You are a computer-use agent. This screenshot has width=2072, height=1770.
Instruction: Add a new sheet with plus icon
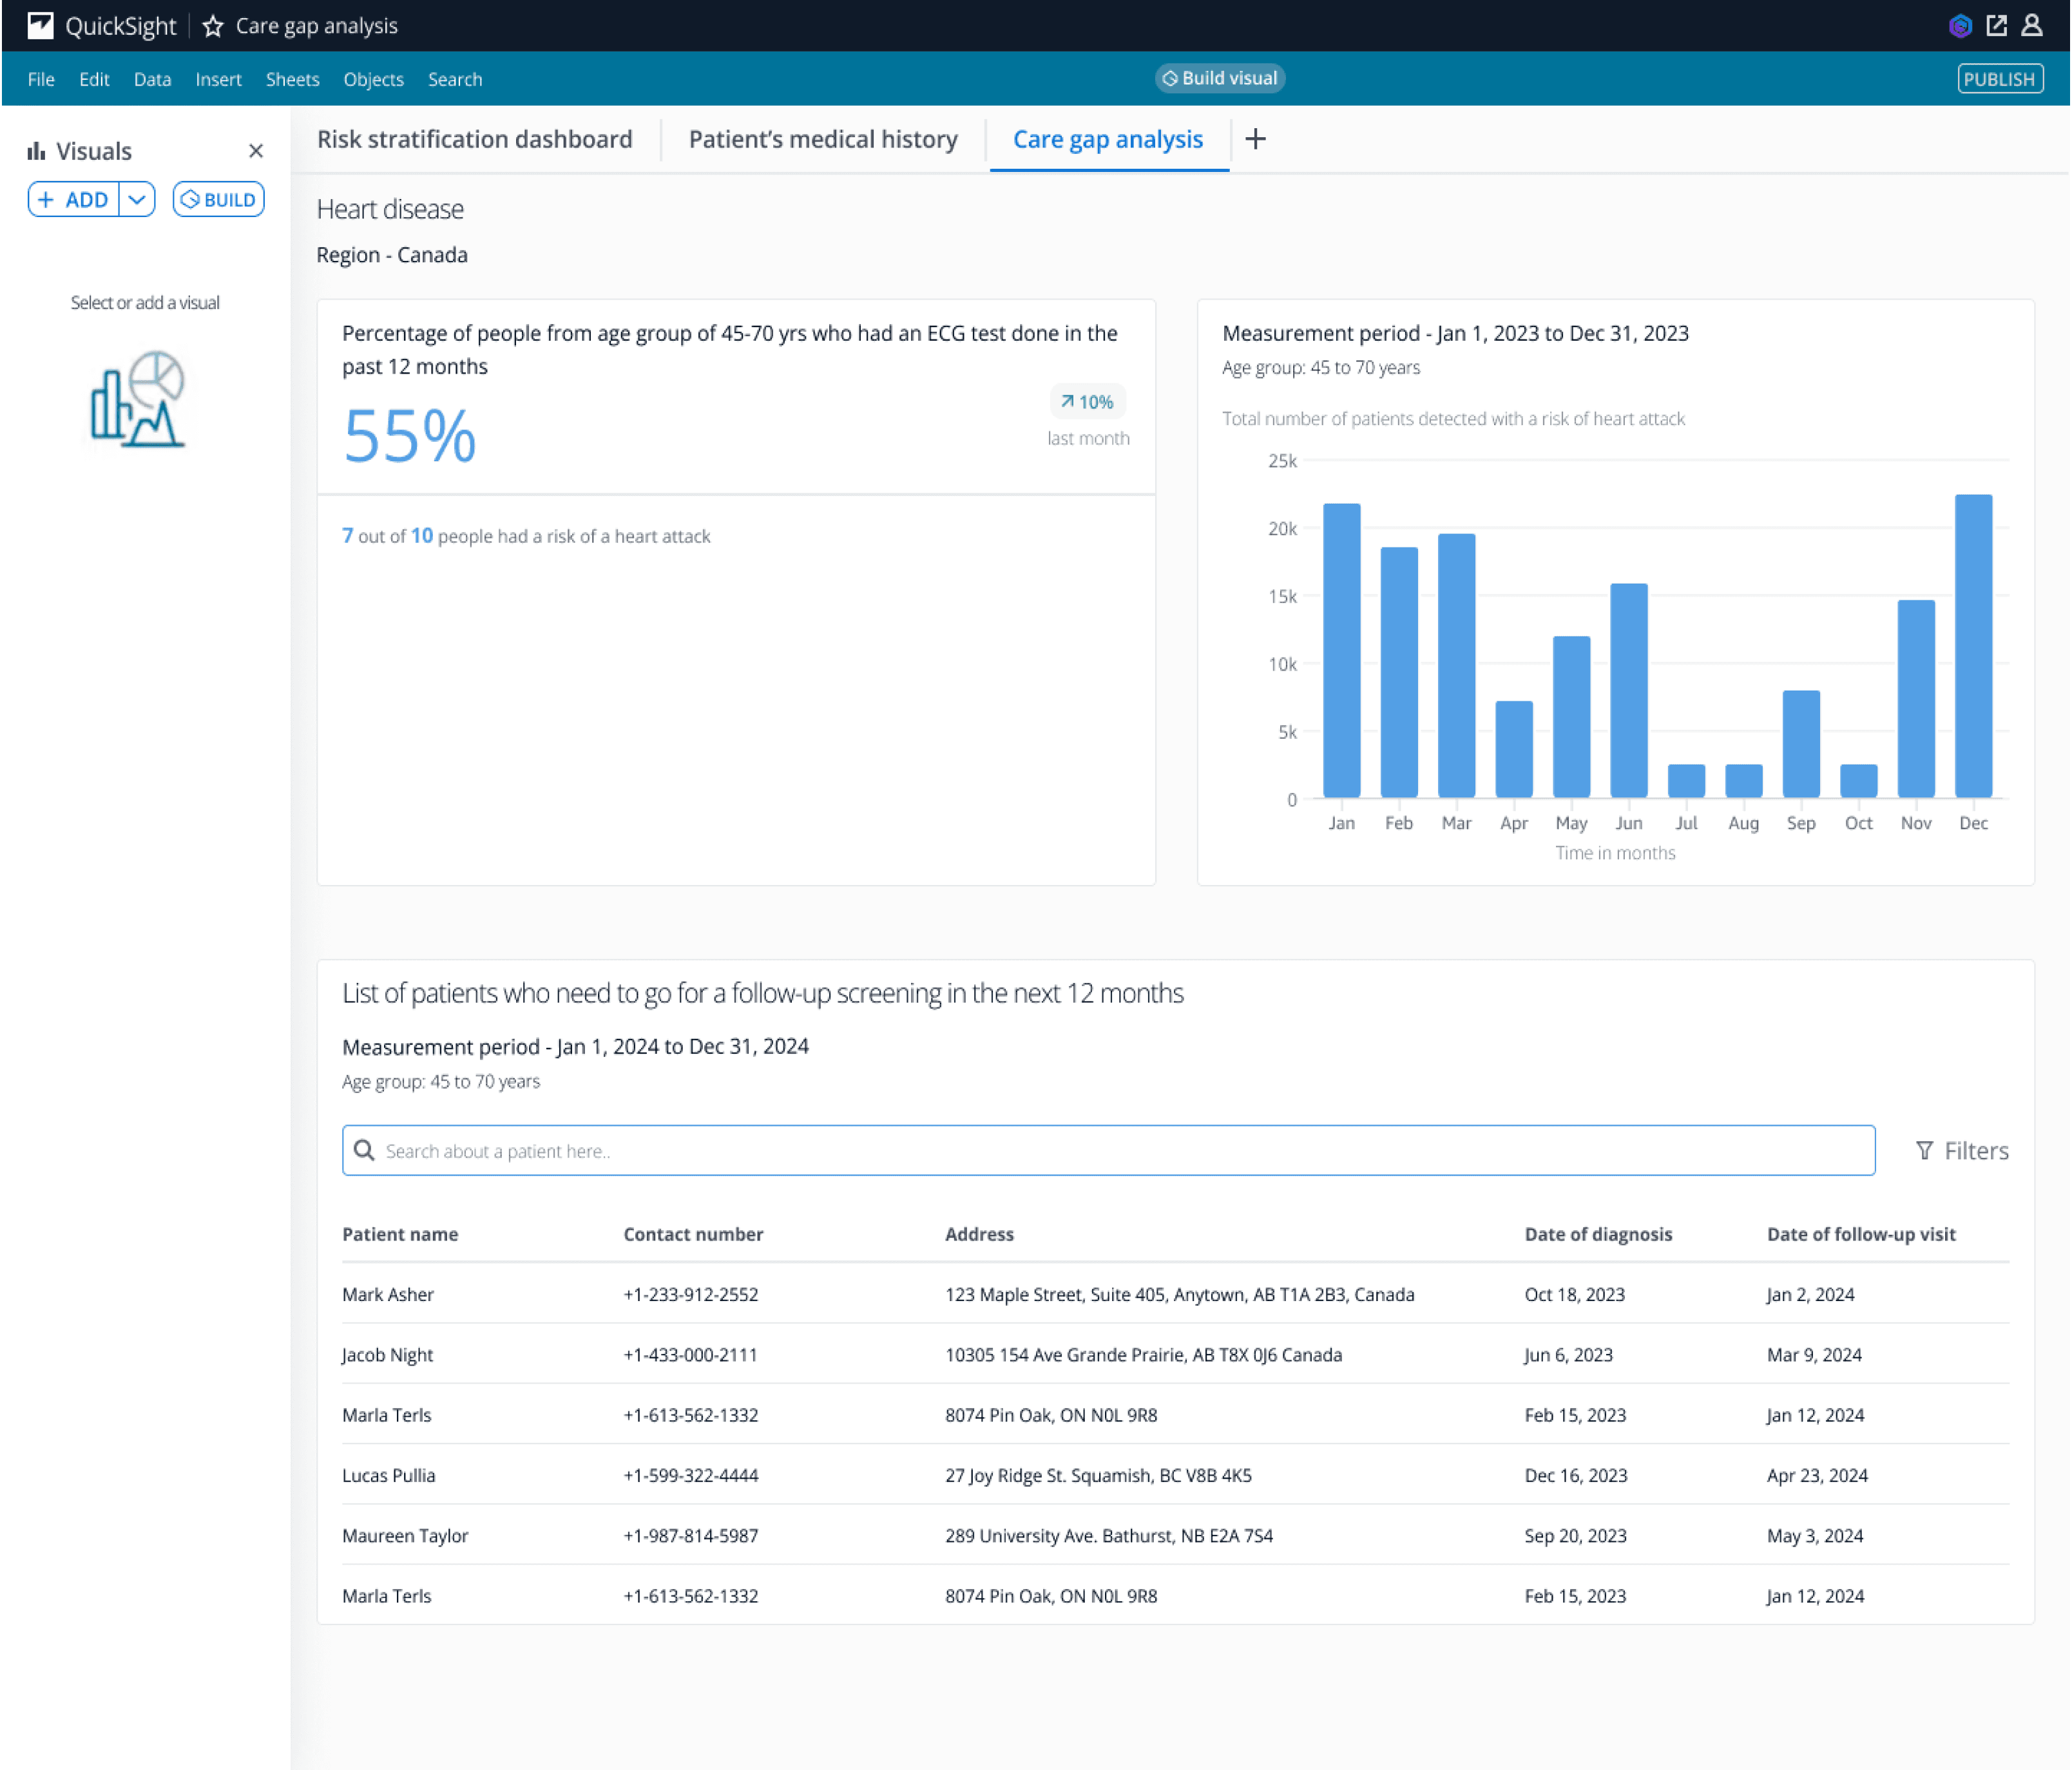click(1255, 139)
